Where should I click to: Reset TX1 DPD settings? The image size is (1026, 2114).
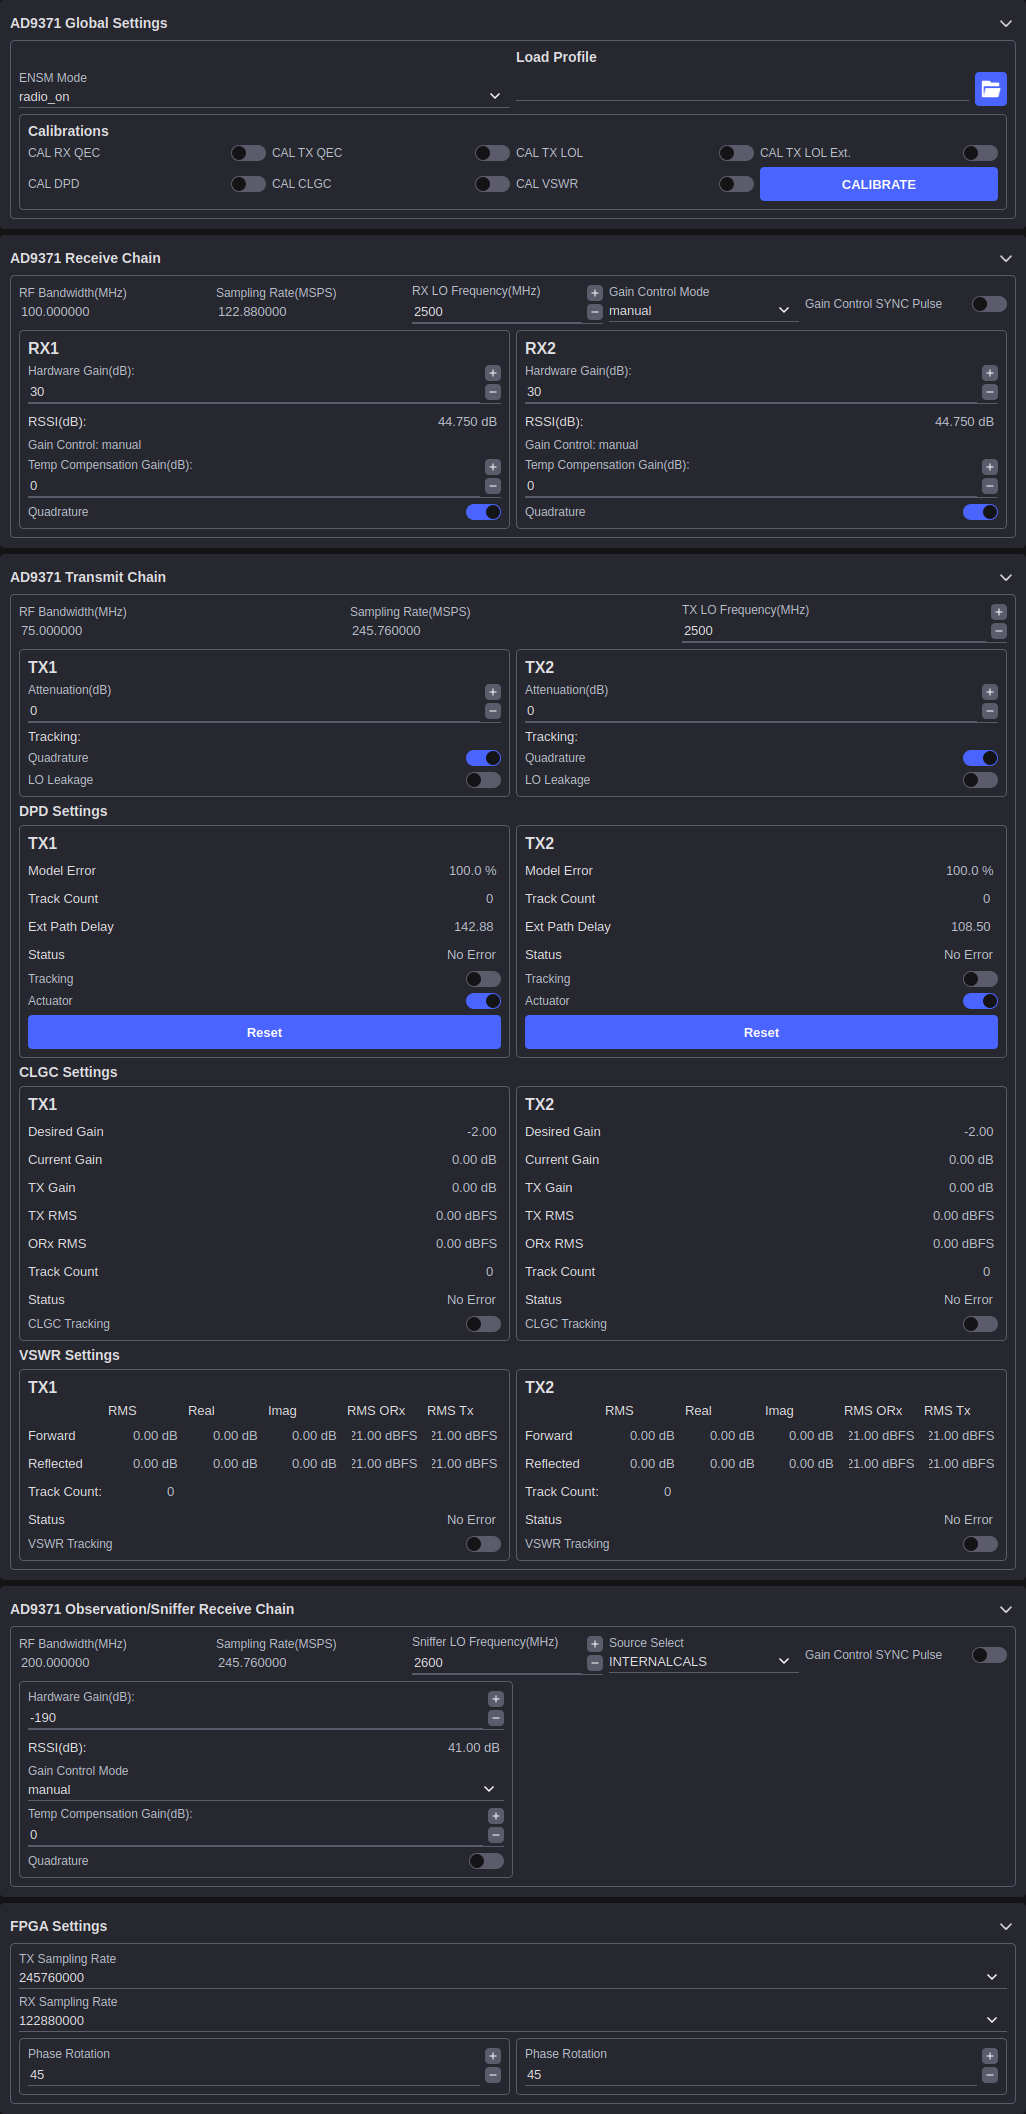[x=264, y=1032]
